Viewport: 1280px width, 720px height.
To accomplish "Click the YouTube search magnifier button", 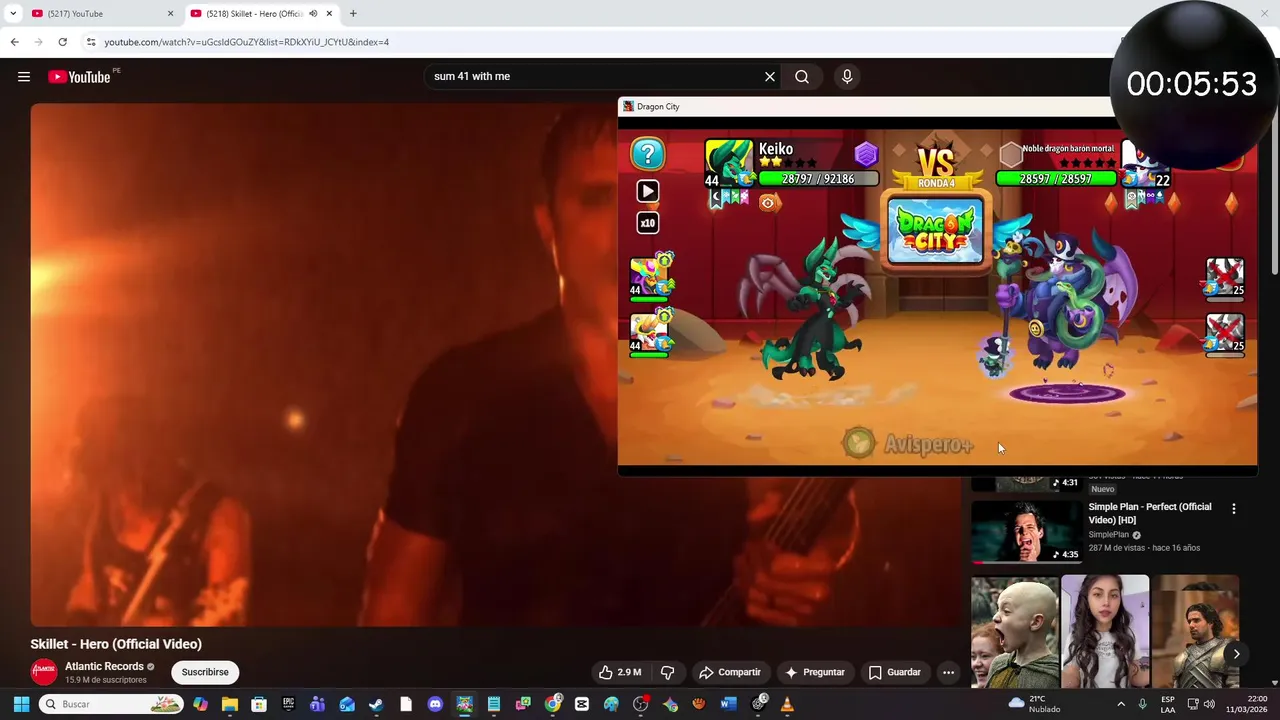I will click(x=802, y=77).
